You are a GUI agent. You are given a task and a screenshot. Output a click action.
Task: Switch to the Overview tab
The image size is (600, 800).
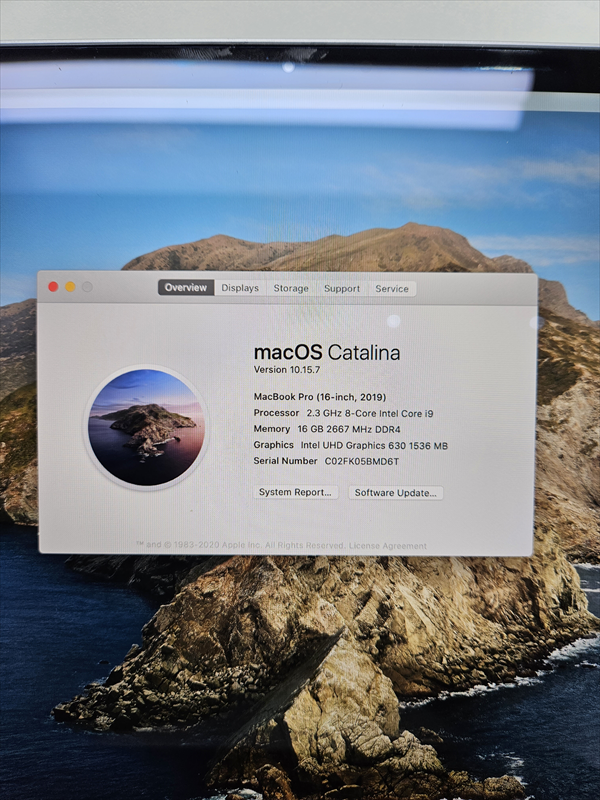click(186, 288)
